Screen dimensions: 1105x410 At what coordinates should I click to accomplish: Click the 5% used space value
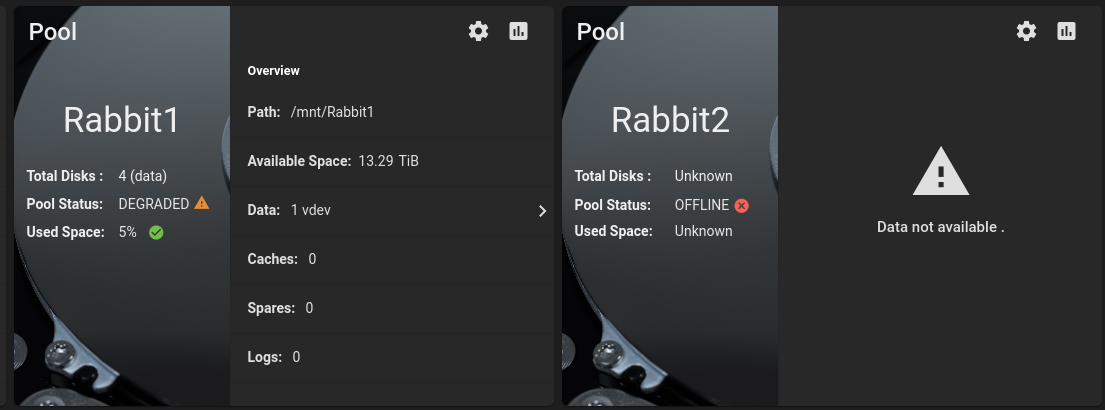pyautogui.click(x=128, y=232)
